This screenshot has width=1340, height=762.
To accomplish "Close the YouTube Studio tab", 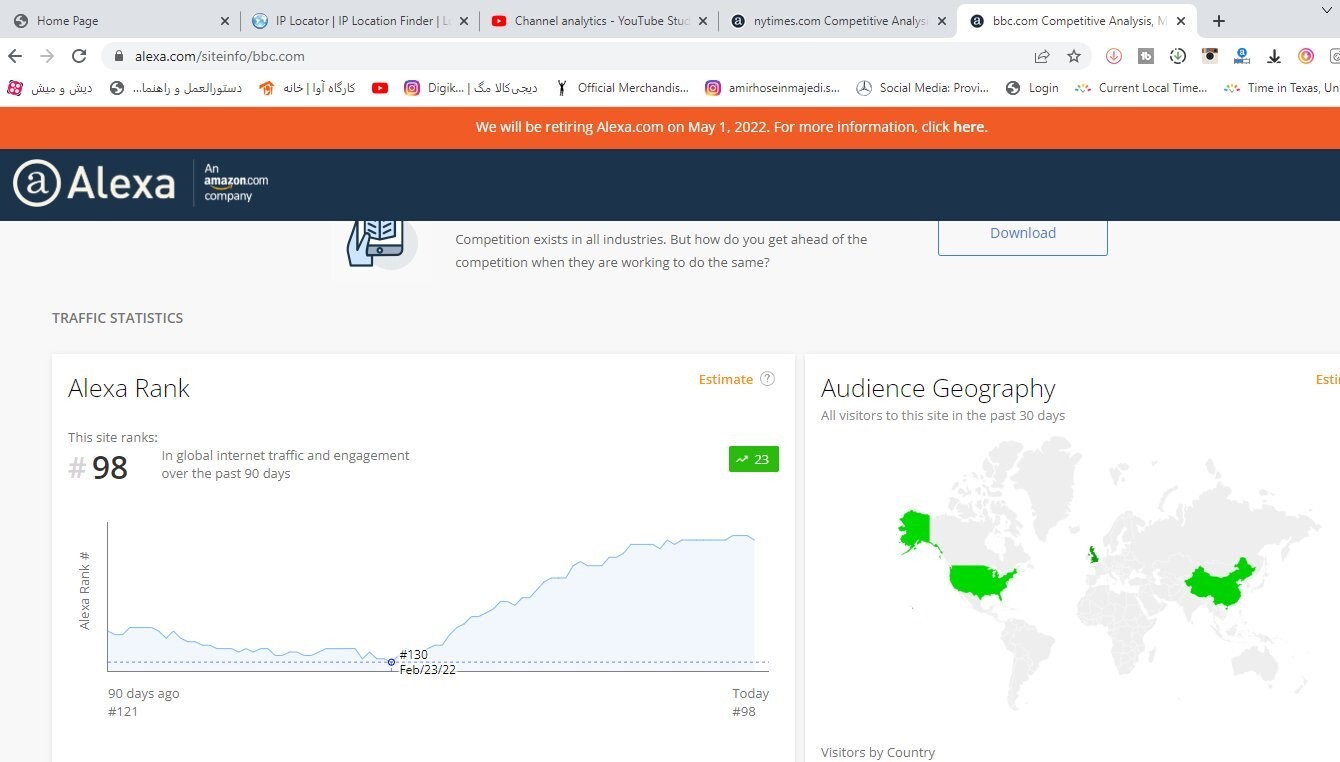I will point(703,21).
